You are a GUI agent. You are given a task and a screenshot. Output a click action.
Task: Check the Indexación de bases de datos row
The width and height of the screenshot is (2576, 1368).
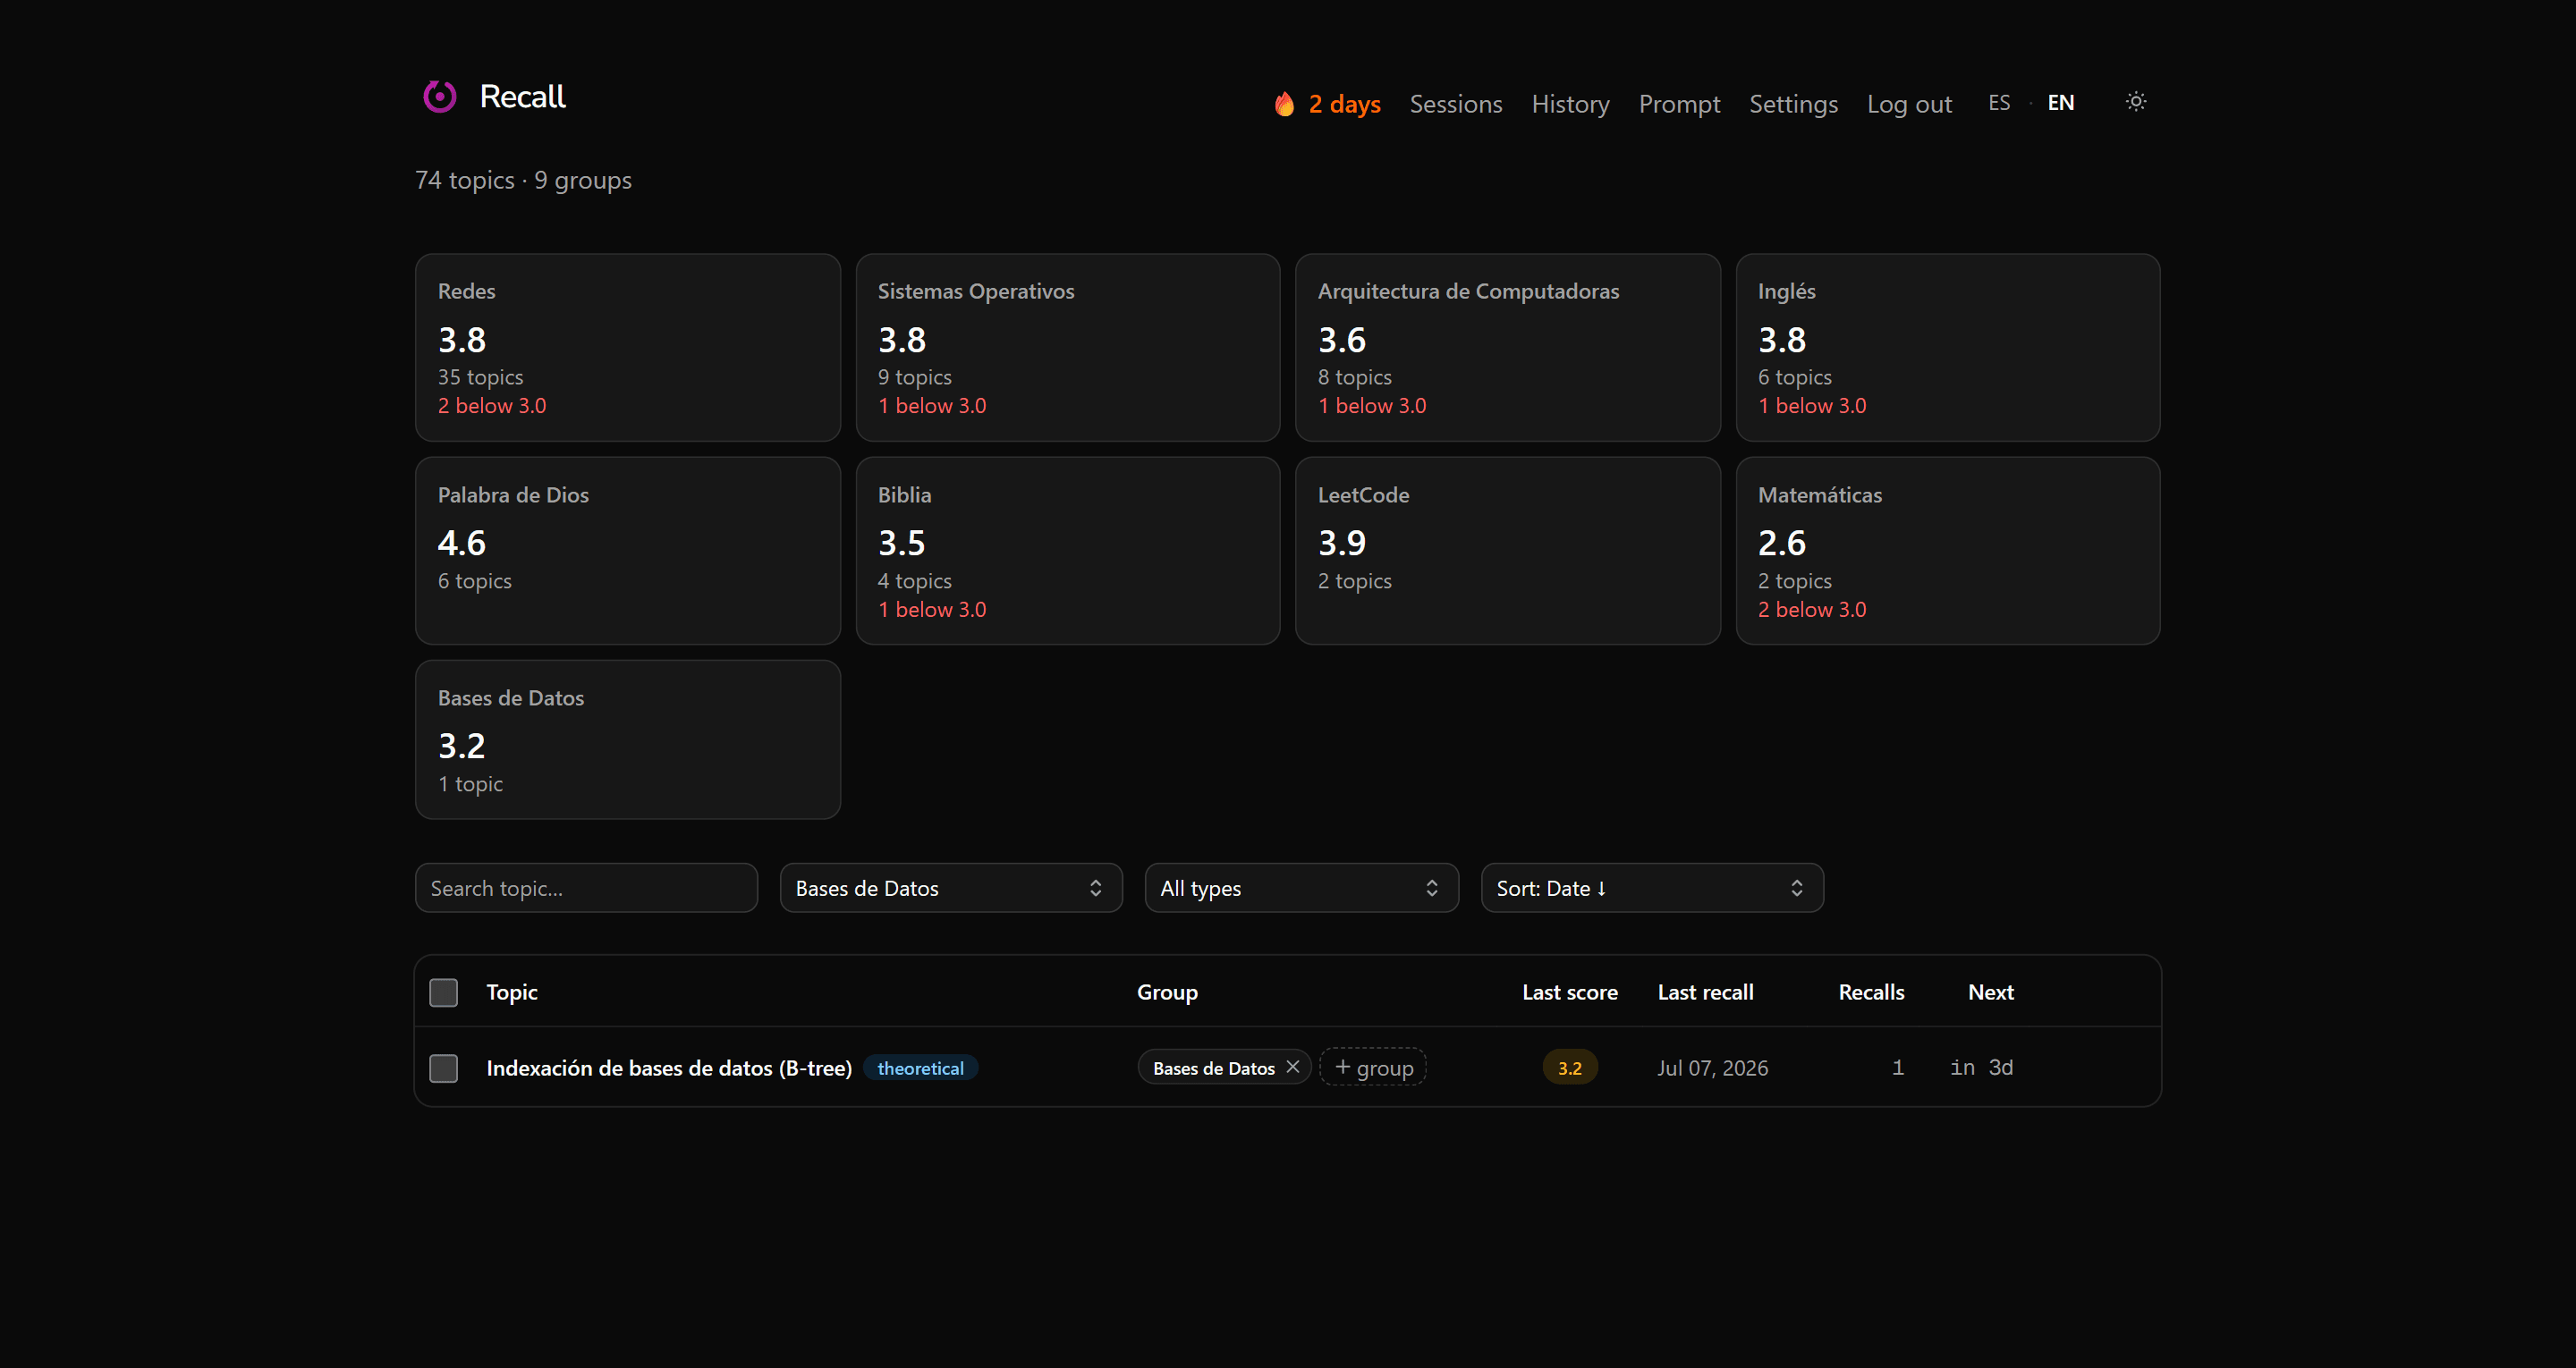coord(443,1068)
